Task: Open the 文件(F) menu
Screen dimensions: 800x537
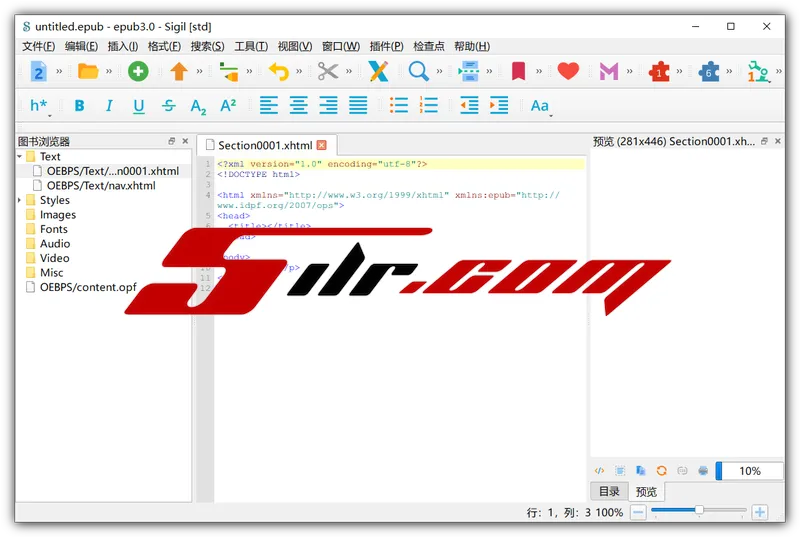Action: (38, 46)
